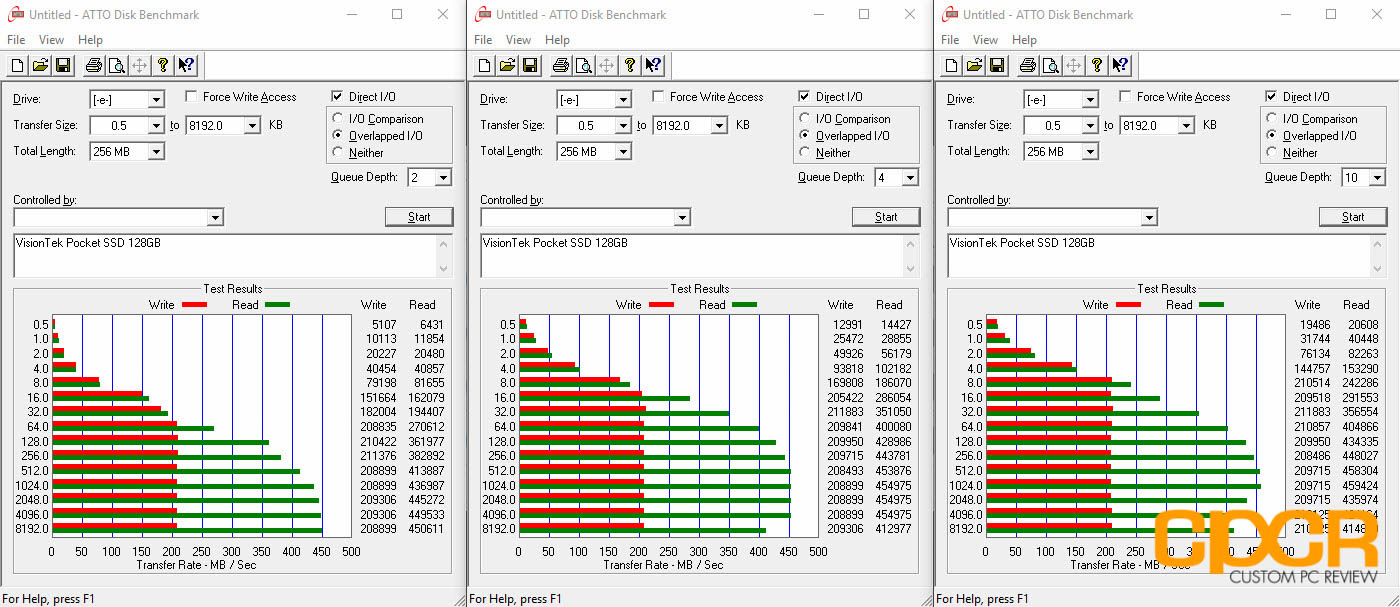Click the 450611 read value in left window

click(x=426, y=528)
